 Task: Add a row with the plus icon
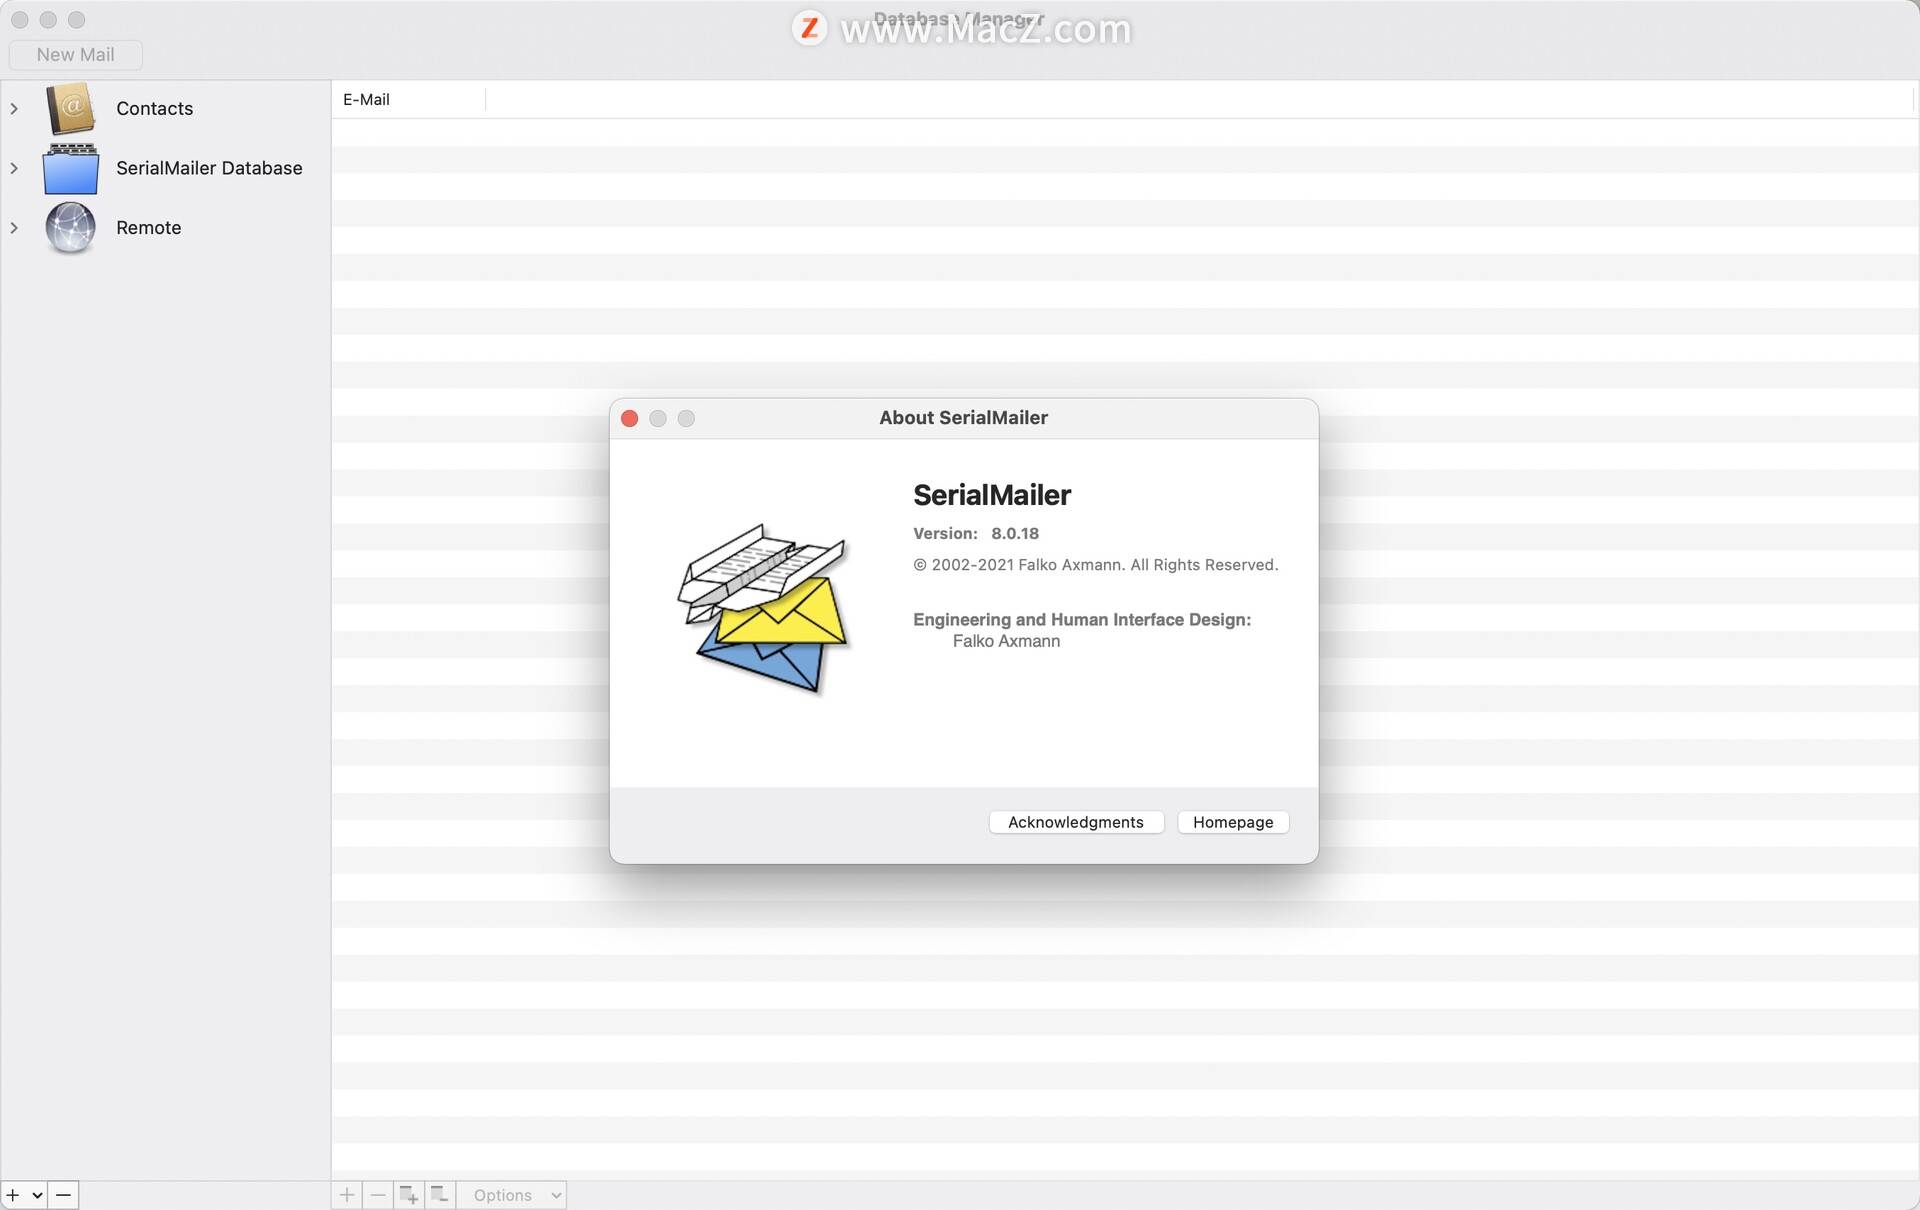[x=347, y=1195]
